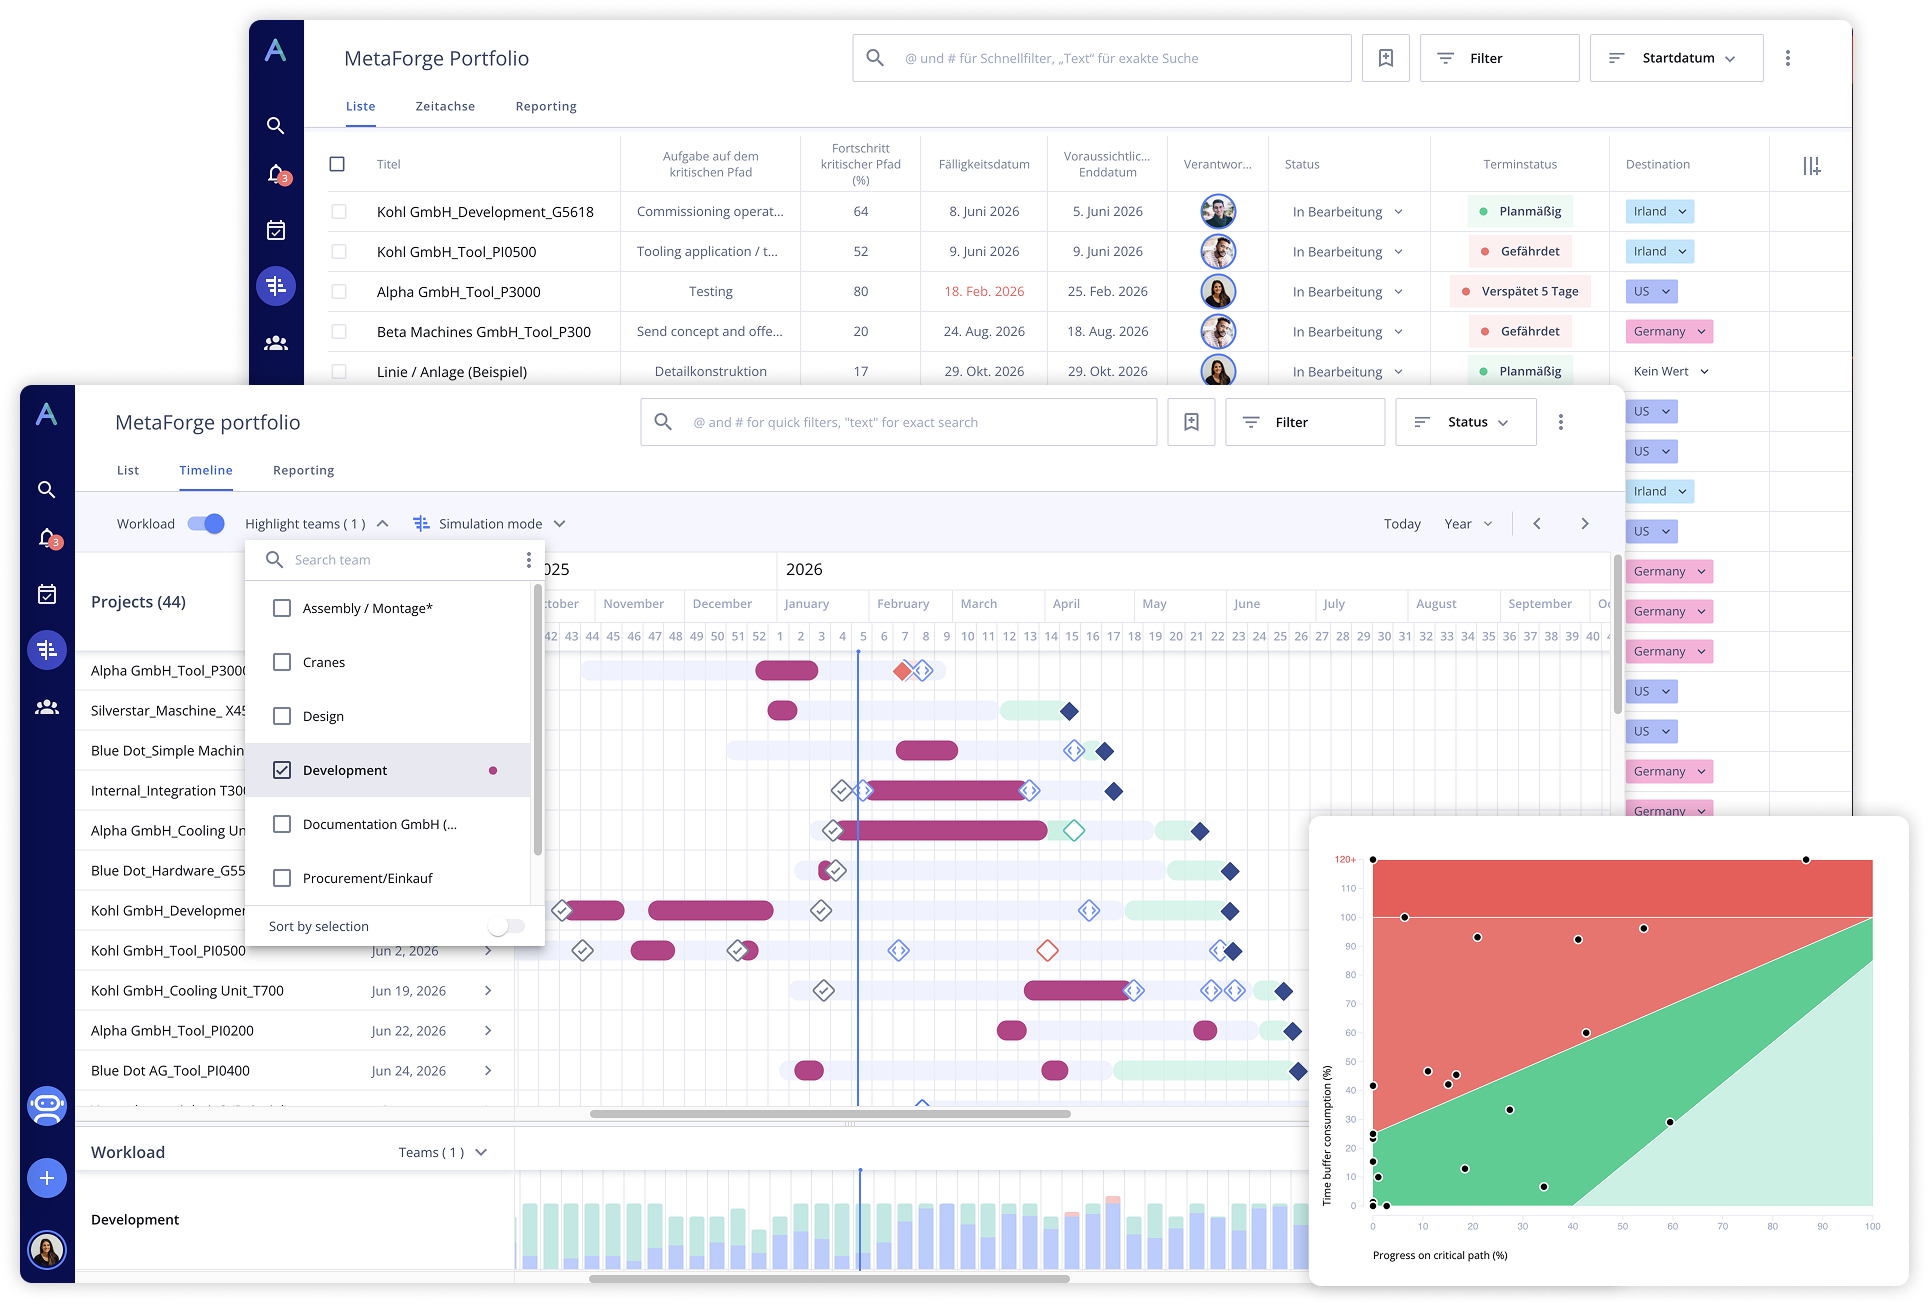
Task: Open column settings icon in German list
Action: 1811,166
